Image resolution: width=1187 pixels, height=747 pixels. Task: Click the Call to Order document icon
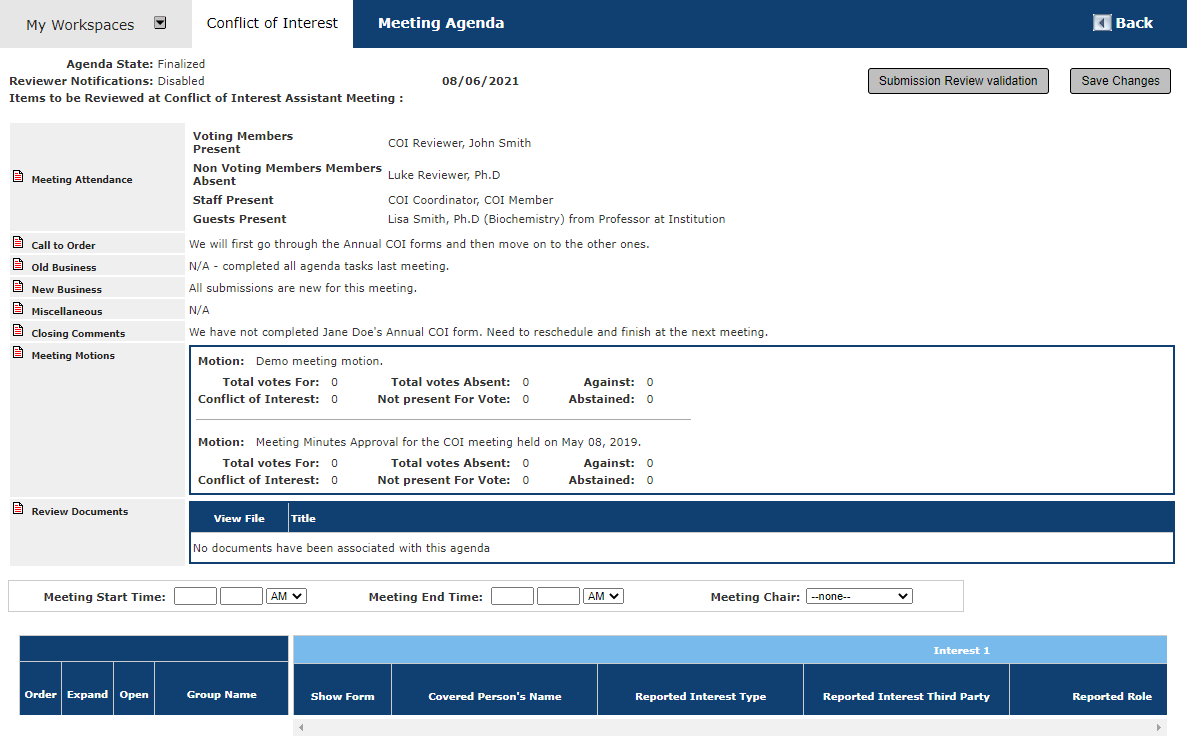(18, 242)
